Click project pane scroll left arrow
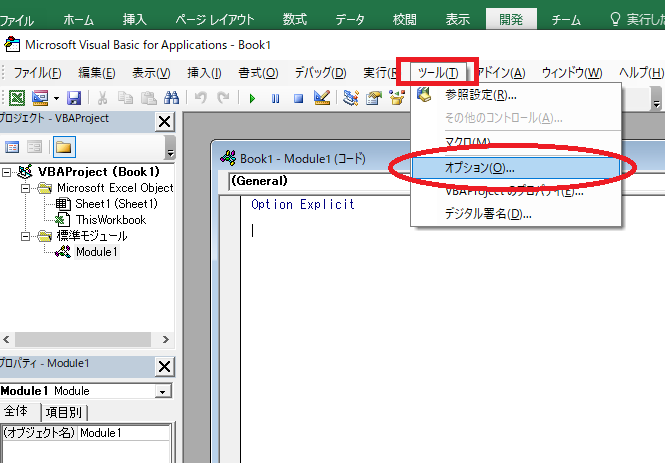 6,339
